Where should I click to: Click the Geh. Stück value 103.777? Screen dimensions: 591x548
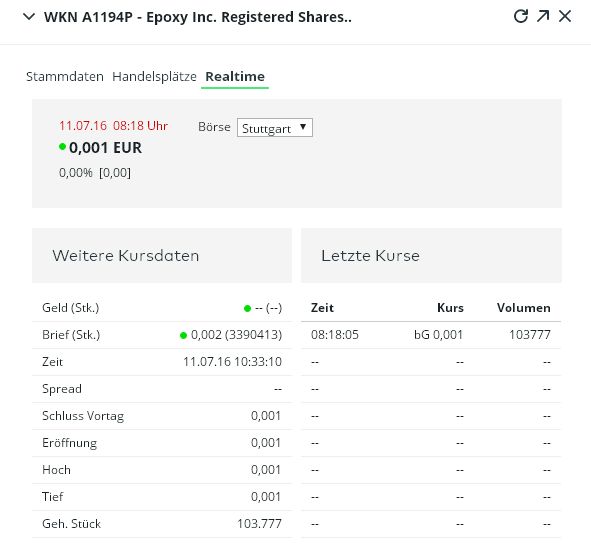pos(259,524)
